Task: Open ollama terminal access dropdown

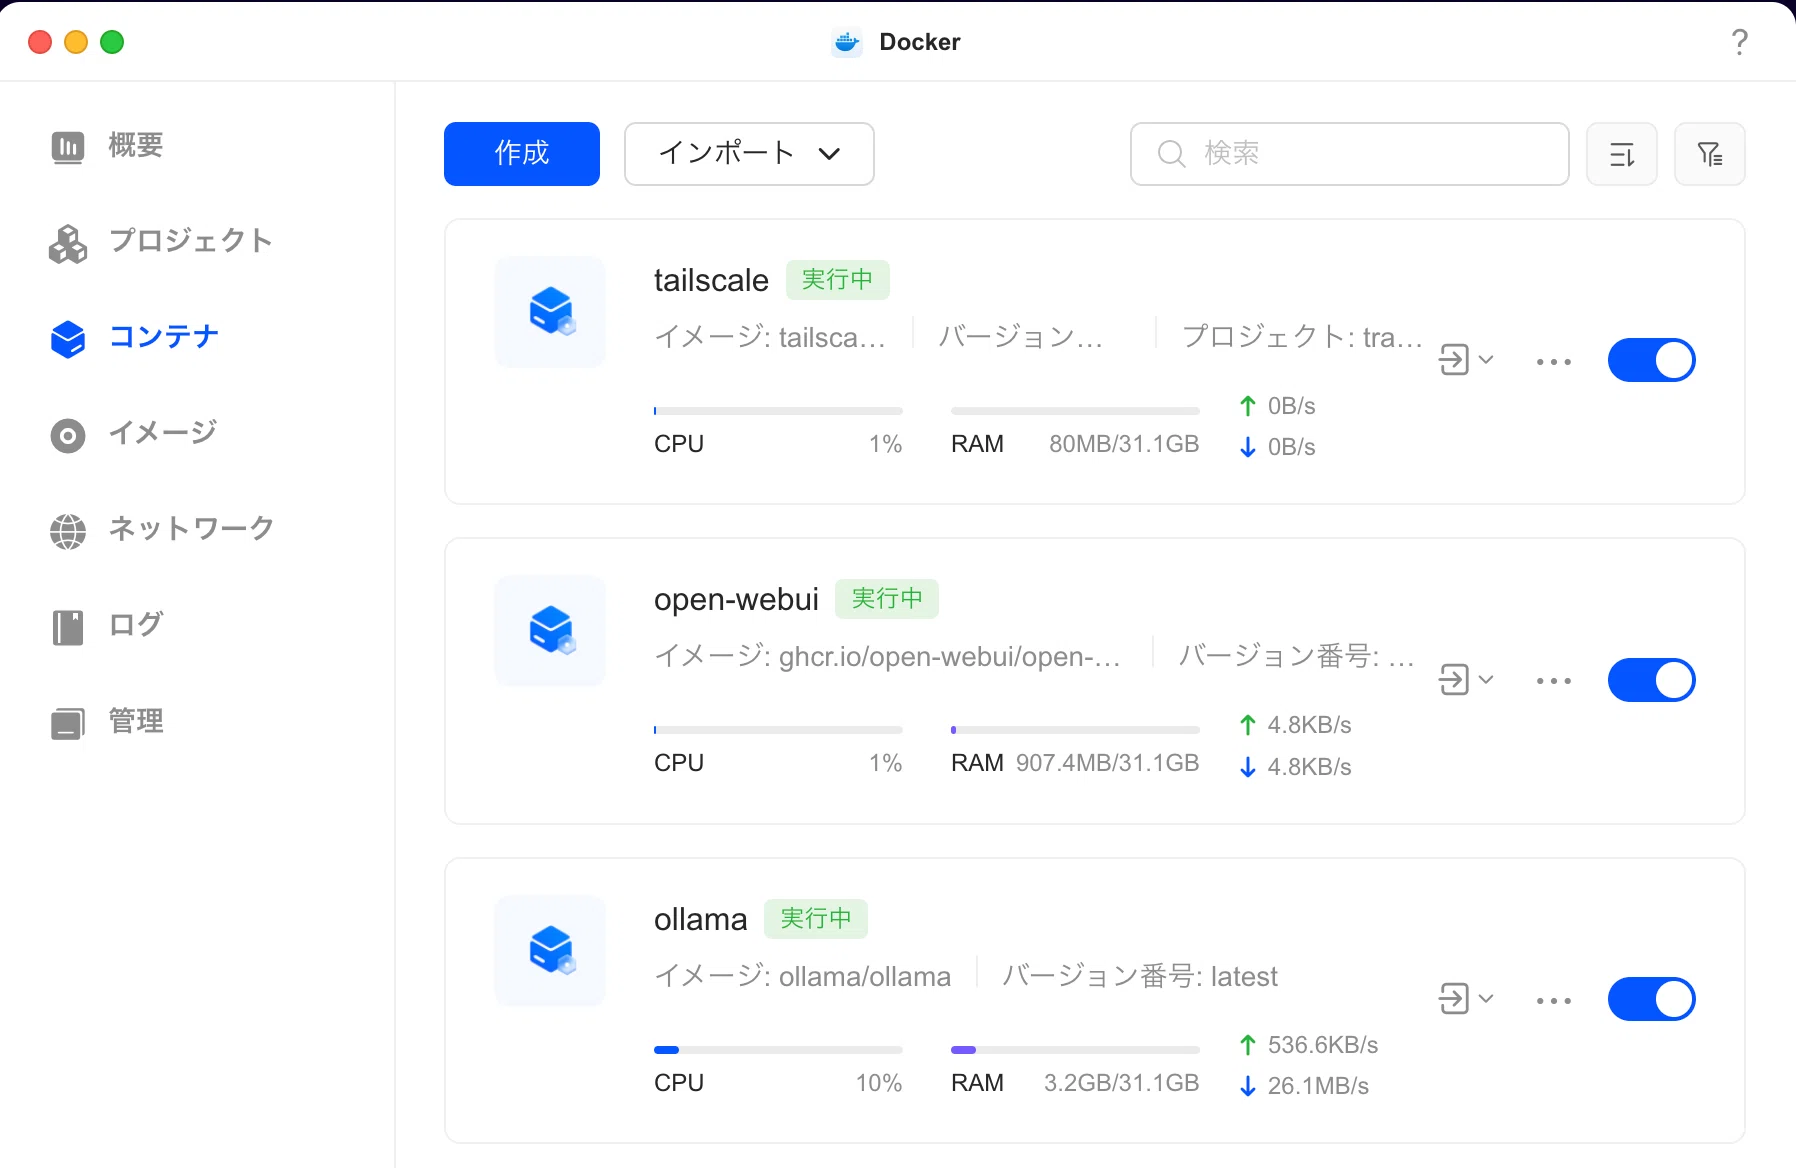Action: [1466, 999]
